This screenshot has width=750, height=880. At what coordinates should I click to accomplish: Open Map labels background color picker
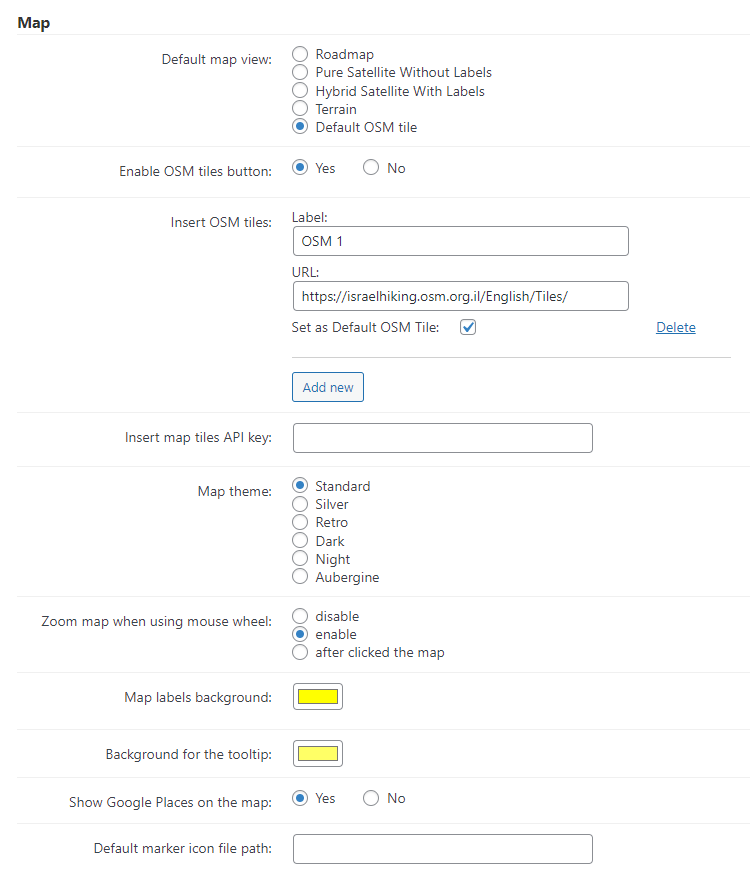pyautogui.click(x=318, y=696)
